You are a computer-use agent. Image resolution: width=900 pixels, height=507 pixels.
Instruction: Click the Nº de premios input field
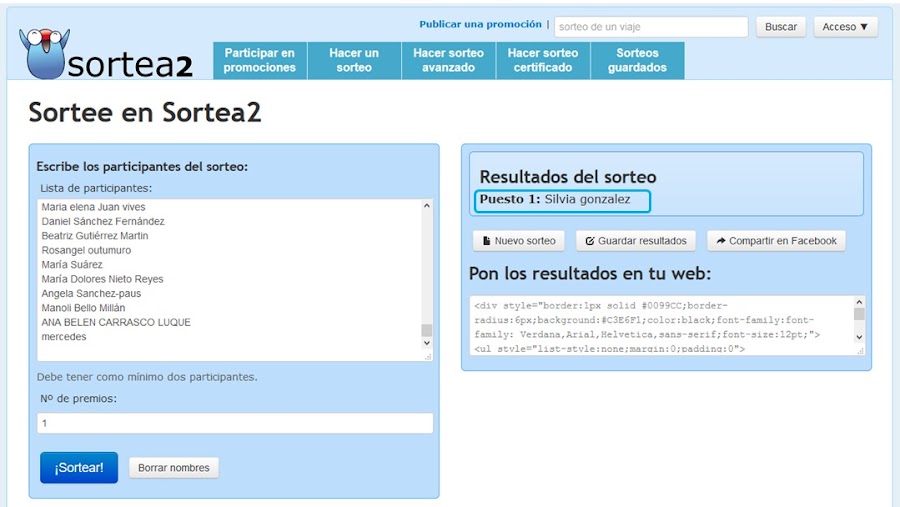tap(235, 423)
